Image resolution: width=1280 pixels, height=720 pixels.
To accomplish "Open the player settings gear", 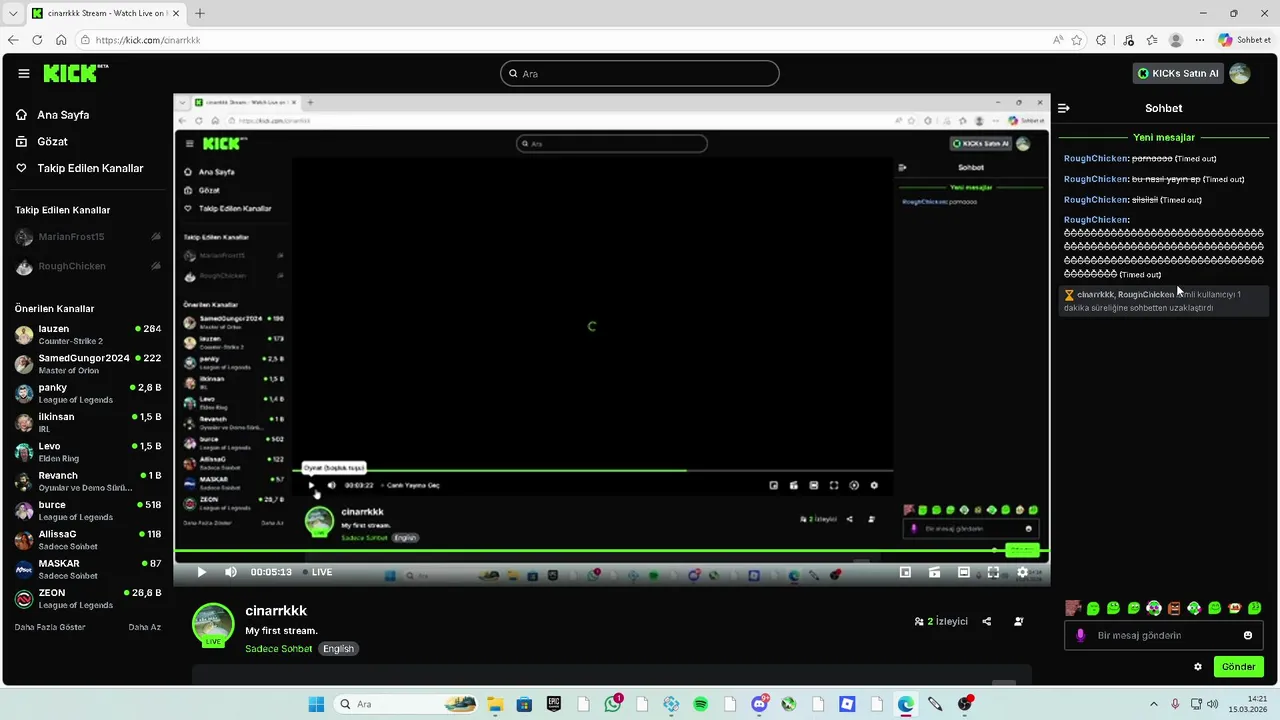I will (1022, 572).
